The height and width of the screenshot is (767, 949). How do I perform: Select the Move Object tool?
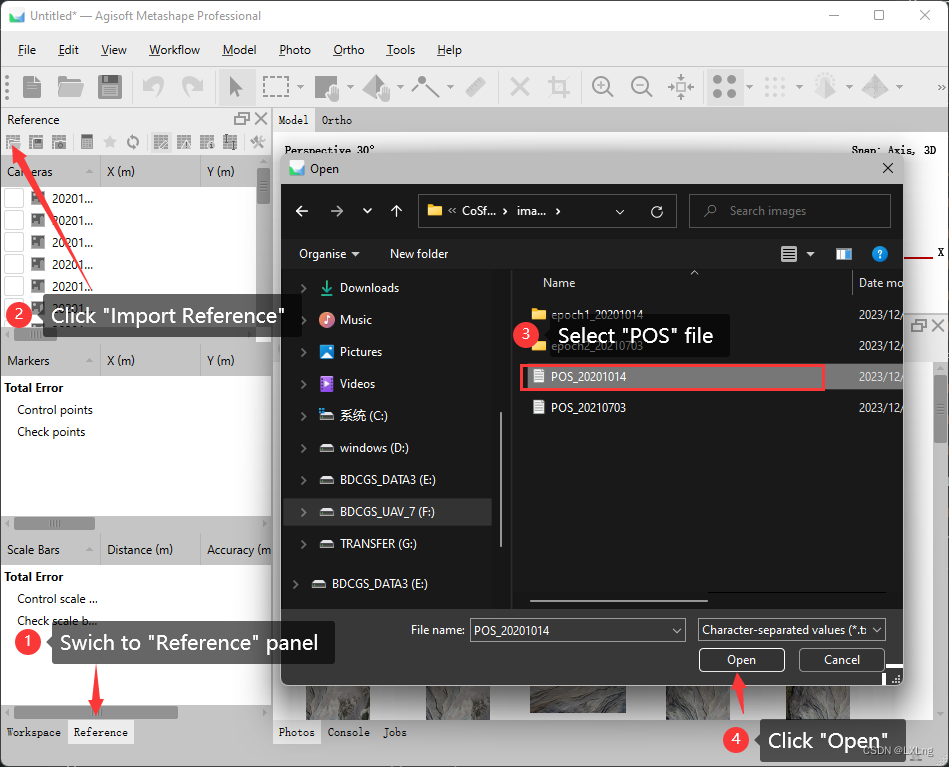(x=376, y=87)
